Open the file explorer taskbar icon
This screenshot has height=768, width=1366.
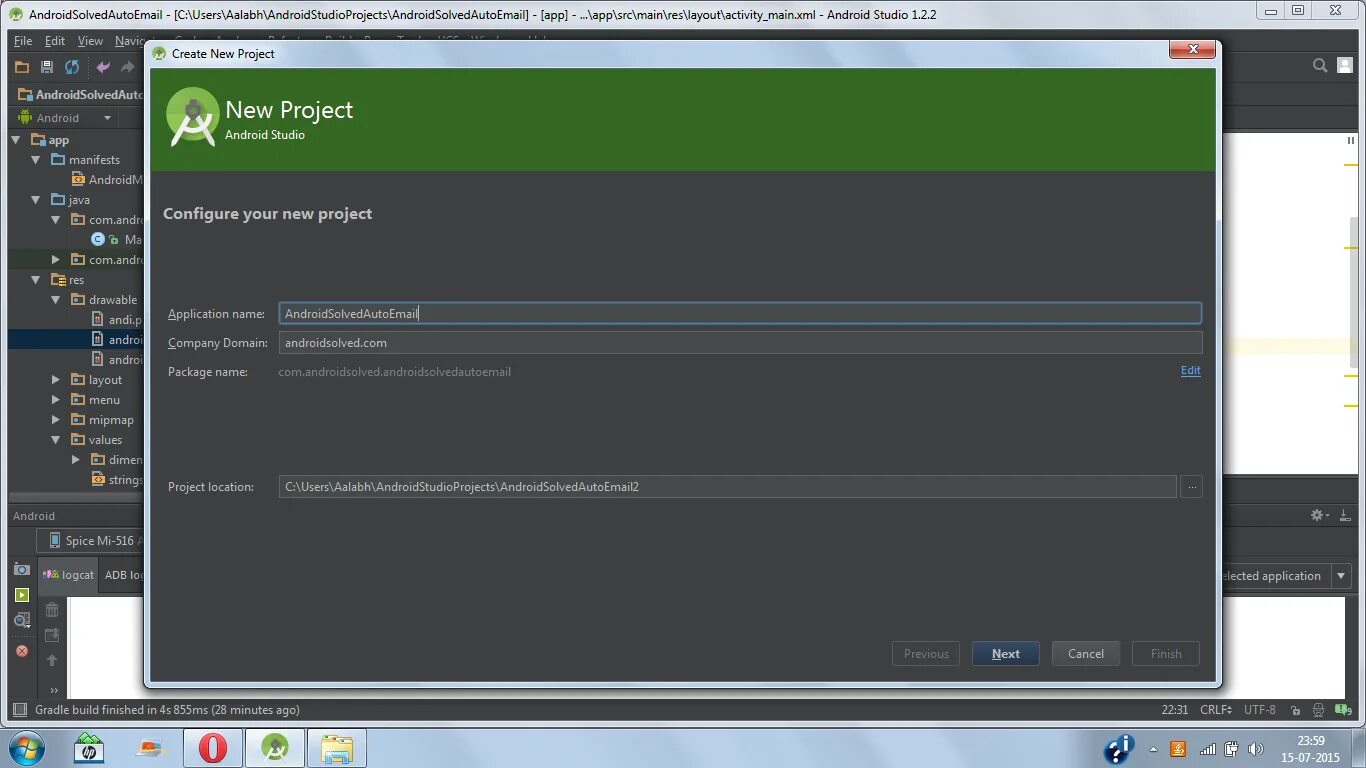[x=337, y=748]
